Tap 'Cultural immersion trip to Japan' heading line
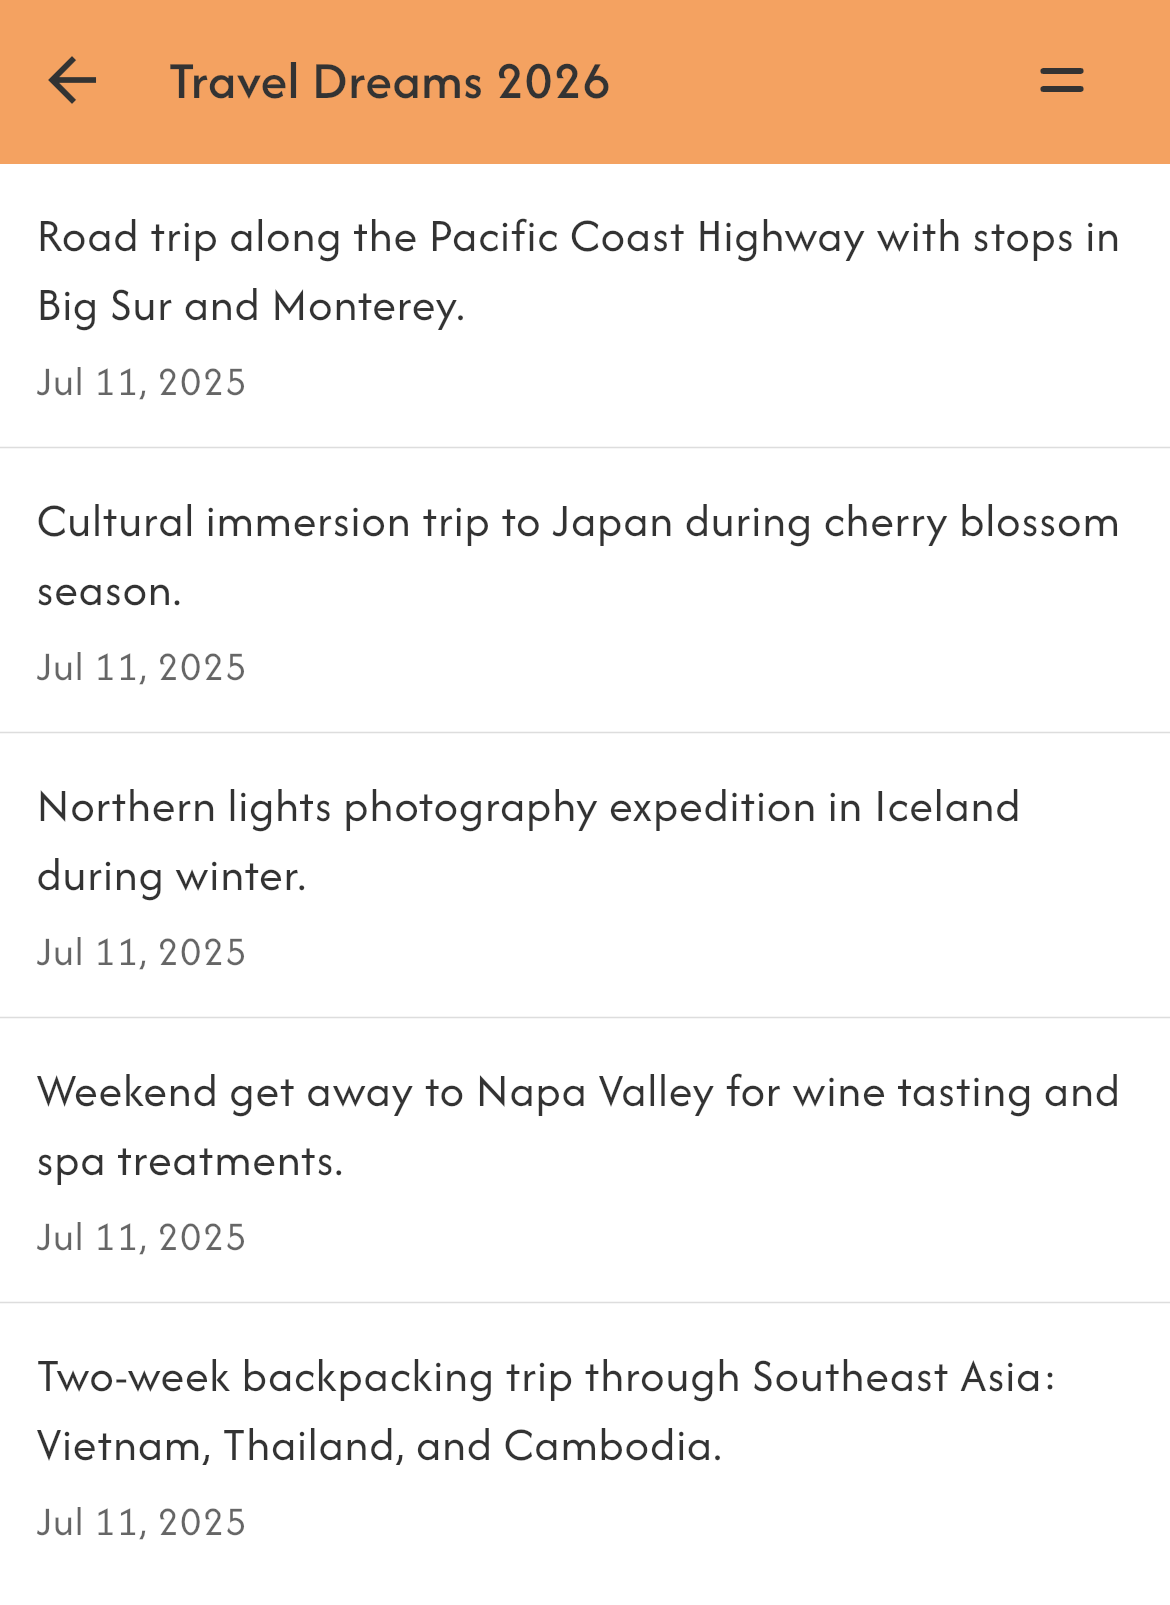 (355, 523)
